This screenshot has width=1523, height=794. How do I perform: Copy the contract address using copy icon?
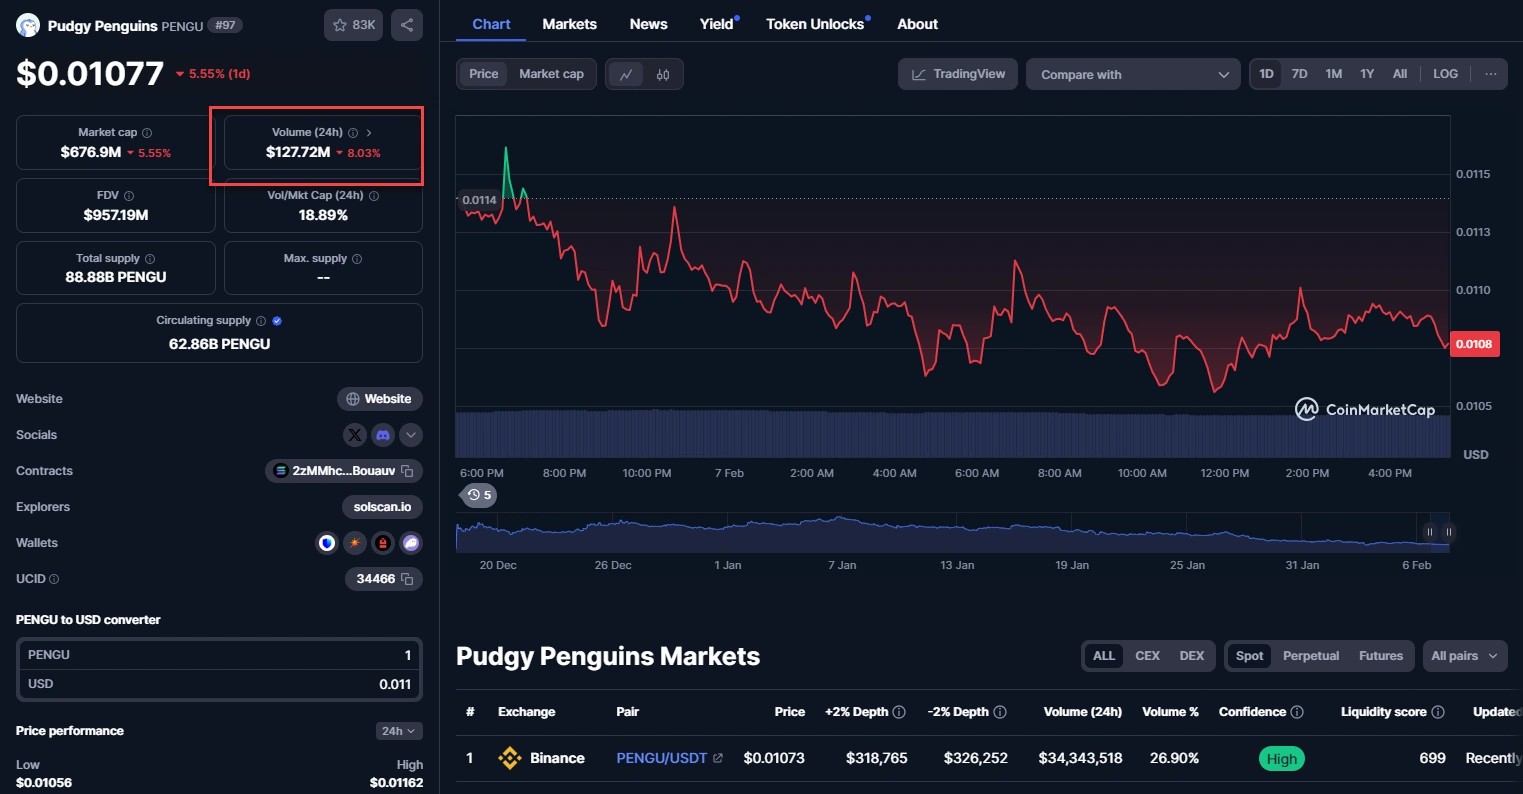pos(407,471)
